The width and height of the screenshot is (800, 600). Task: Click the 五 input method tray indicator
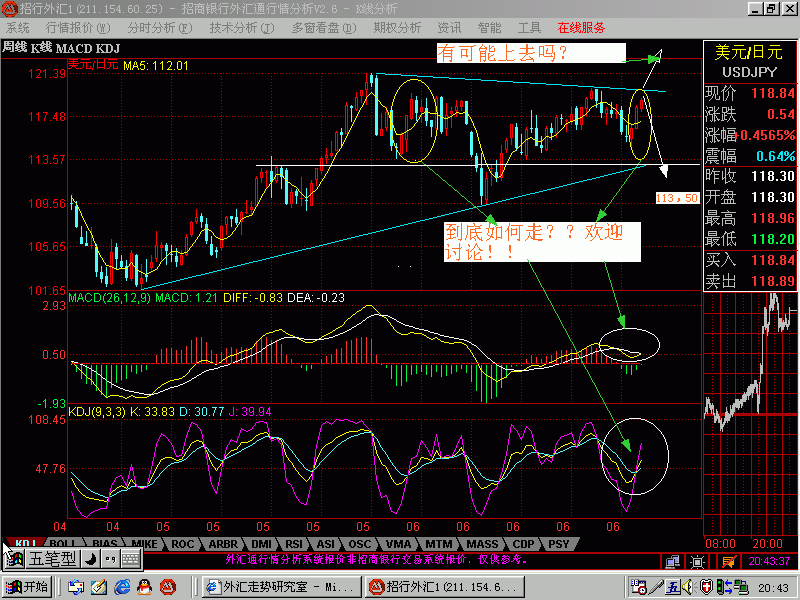[x=673, y=587]
